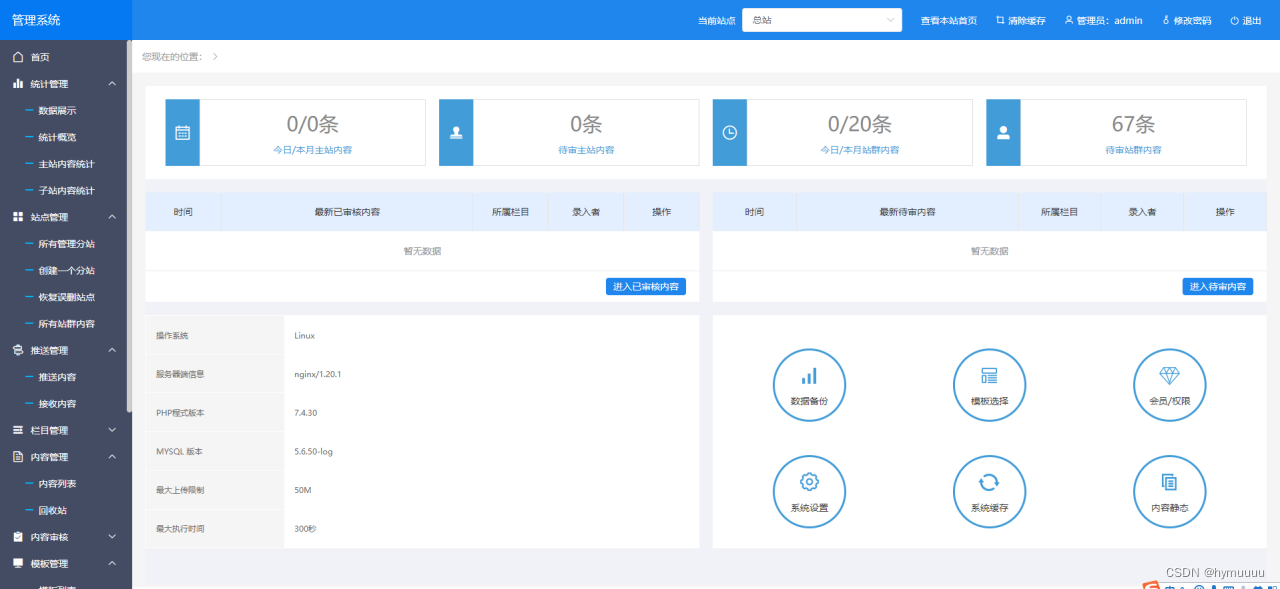Click the power icon next to 退出
The image size is (1280, 589).
tap(1234, 20)
